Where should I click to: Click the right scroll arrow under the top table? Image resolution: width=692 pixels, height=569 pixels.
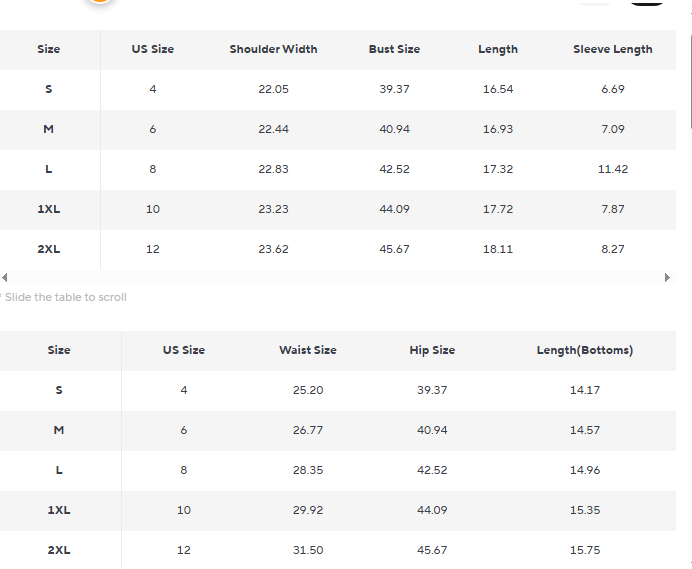[x=667, y=277]
